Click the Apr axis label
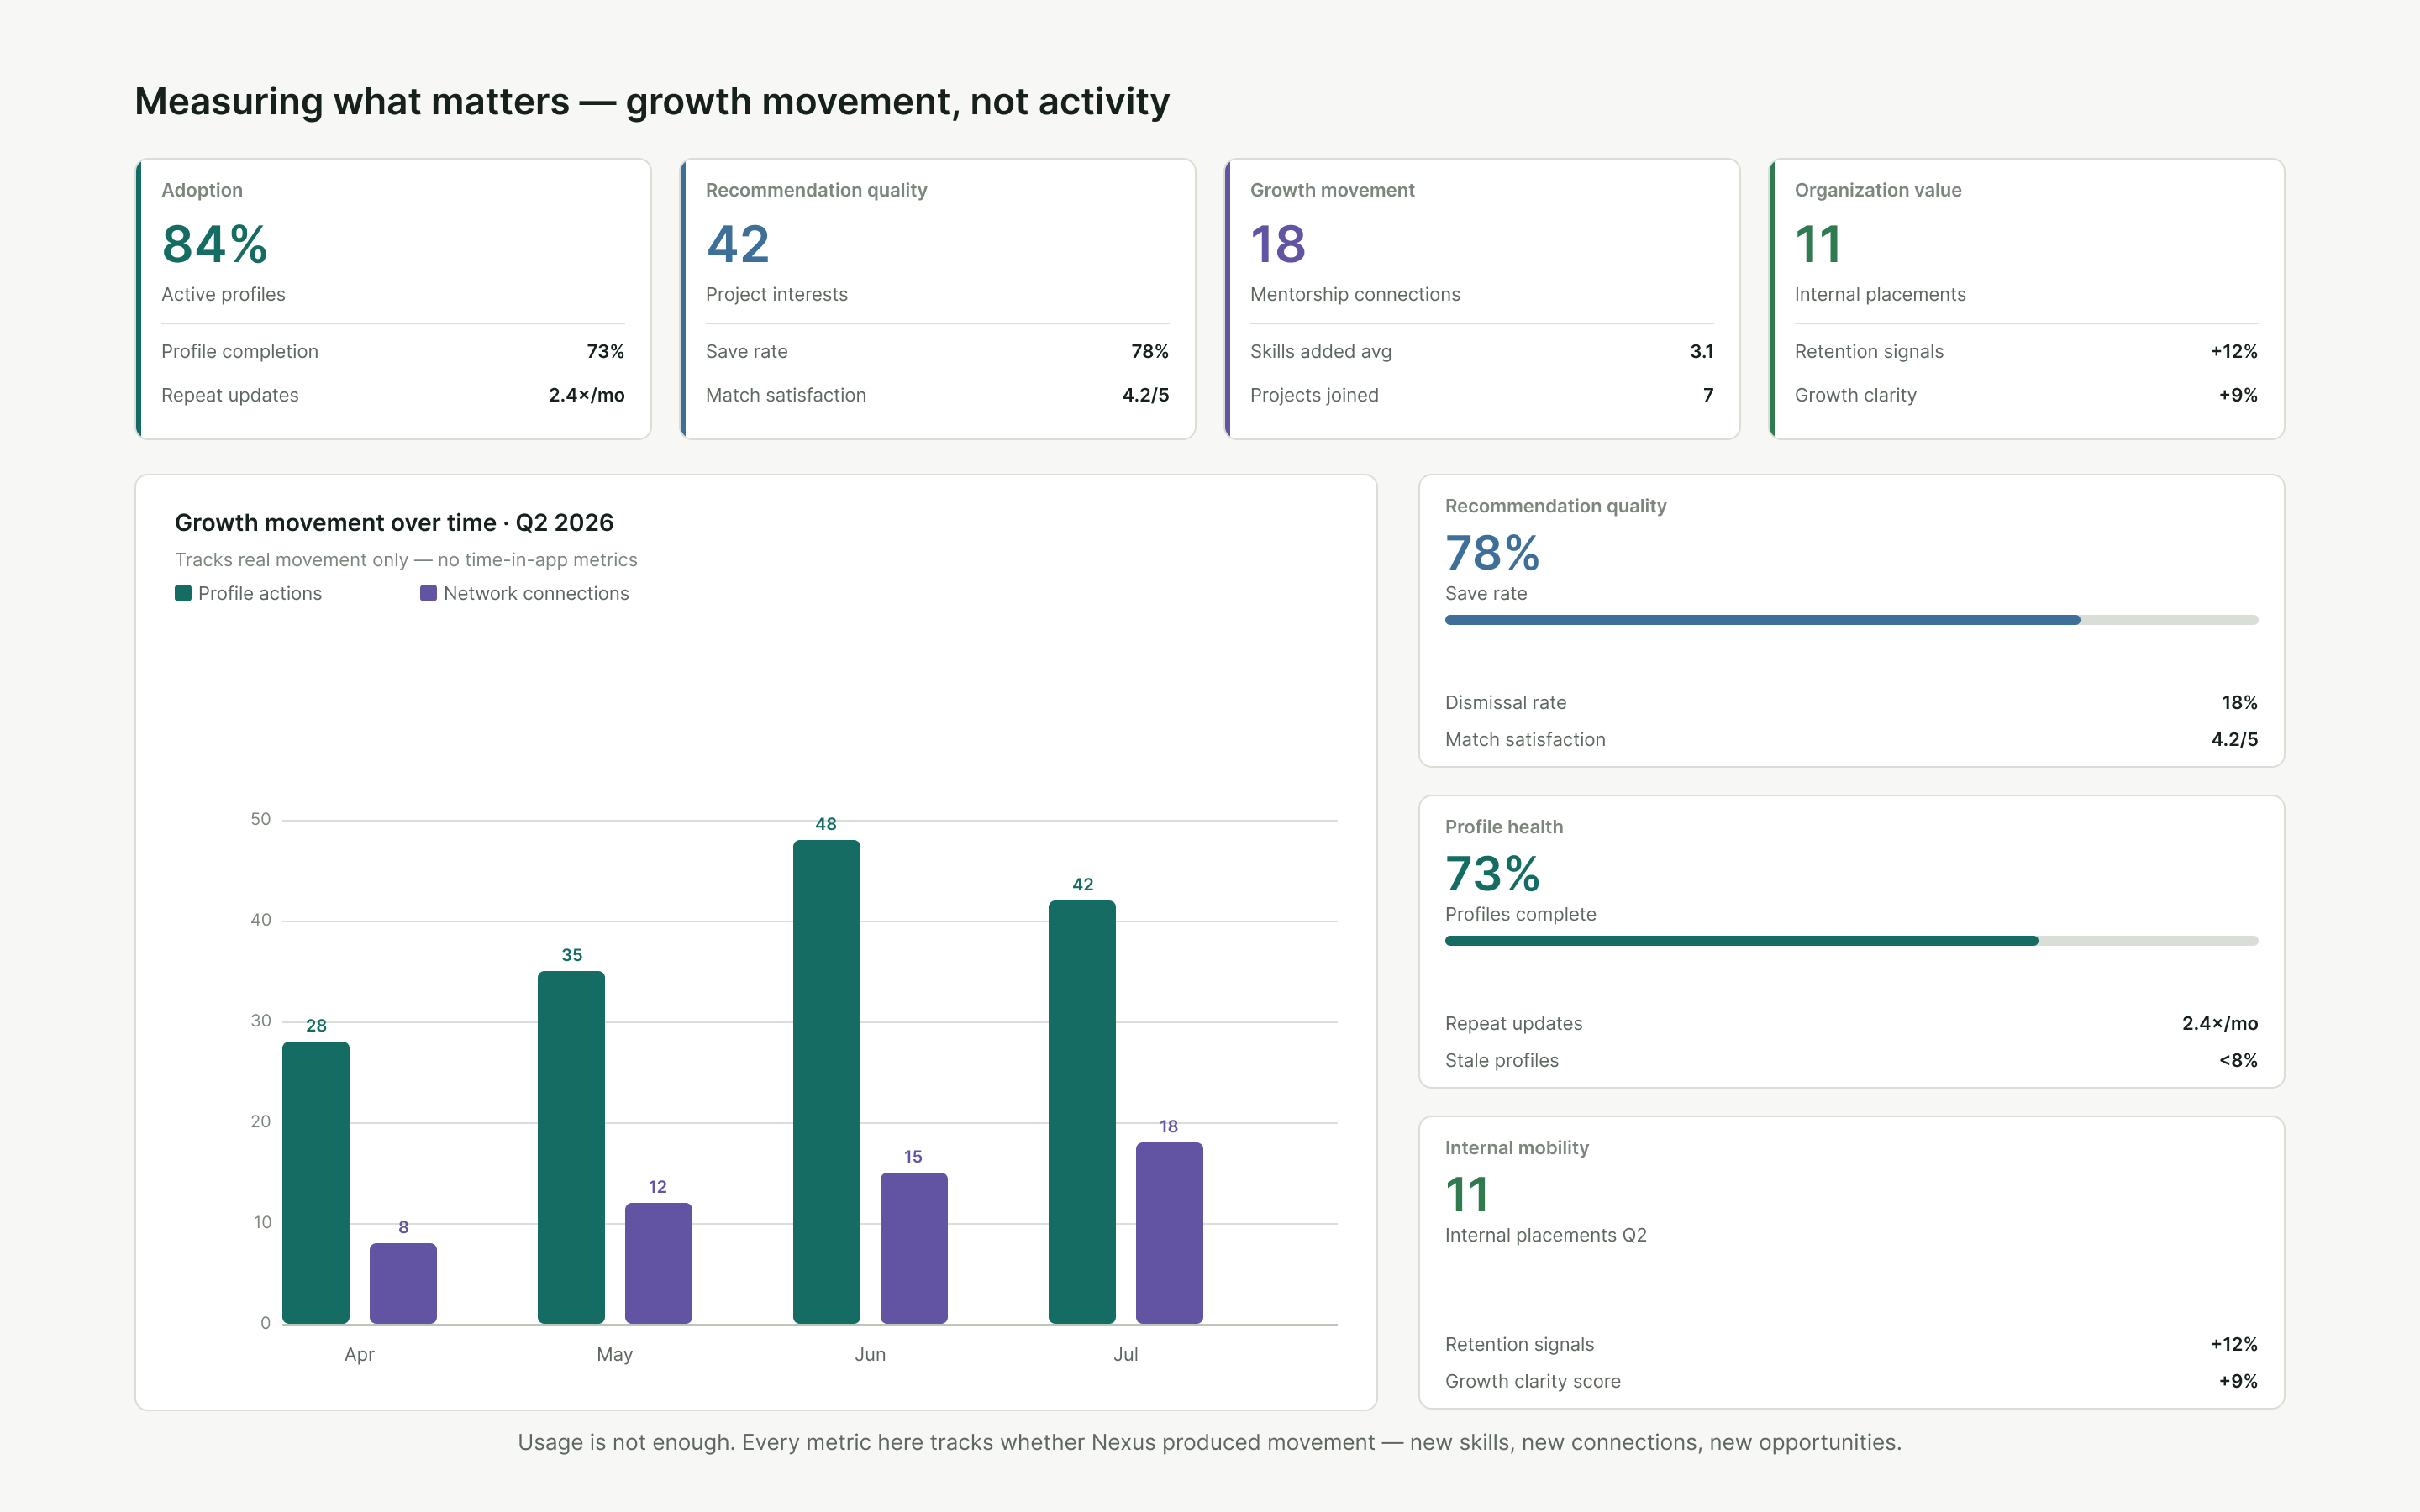Viewport: 2420px width, 1512px height. pos(359,1354)
